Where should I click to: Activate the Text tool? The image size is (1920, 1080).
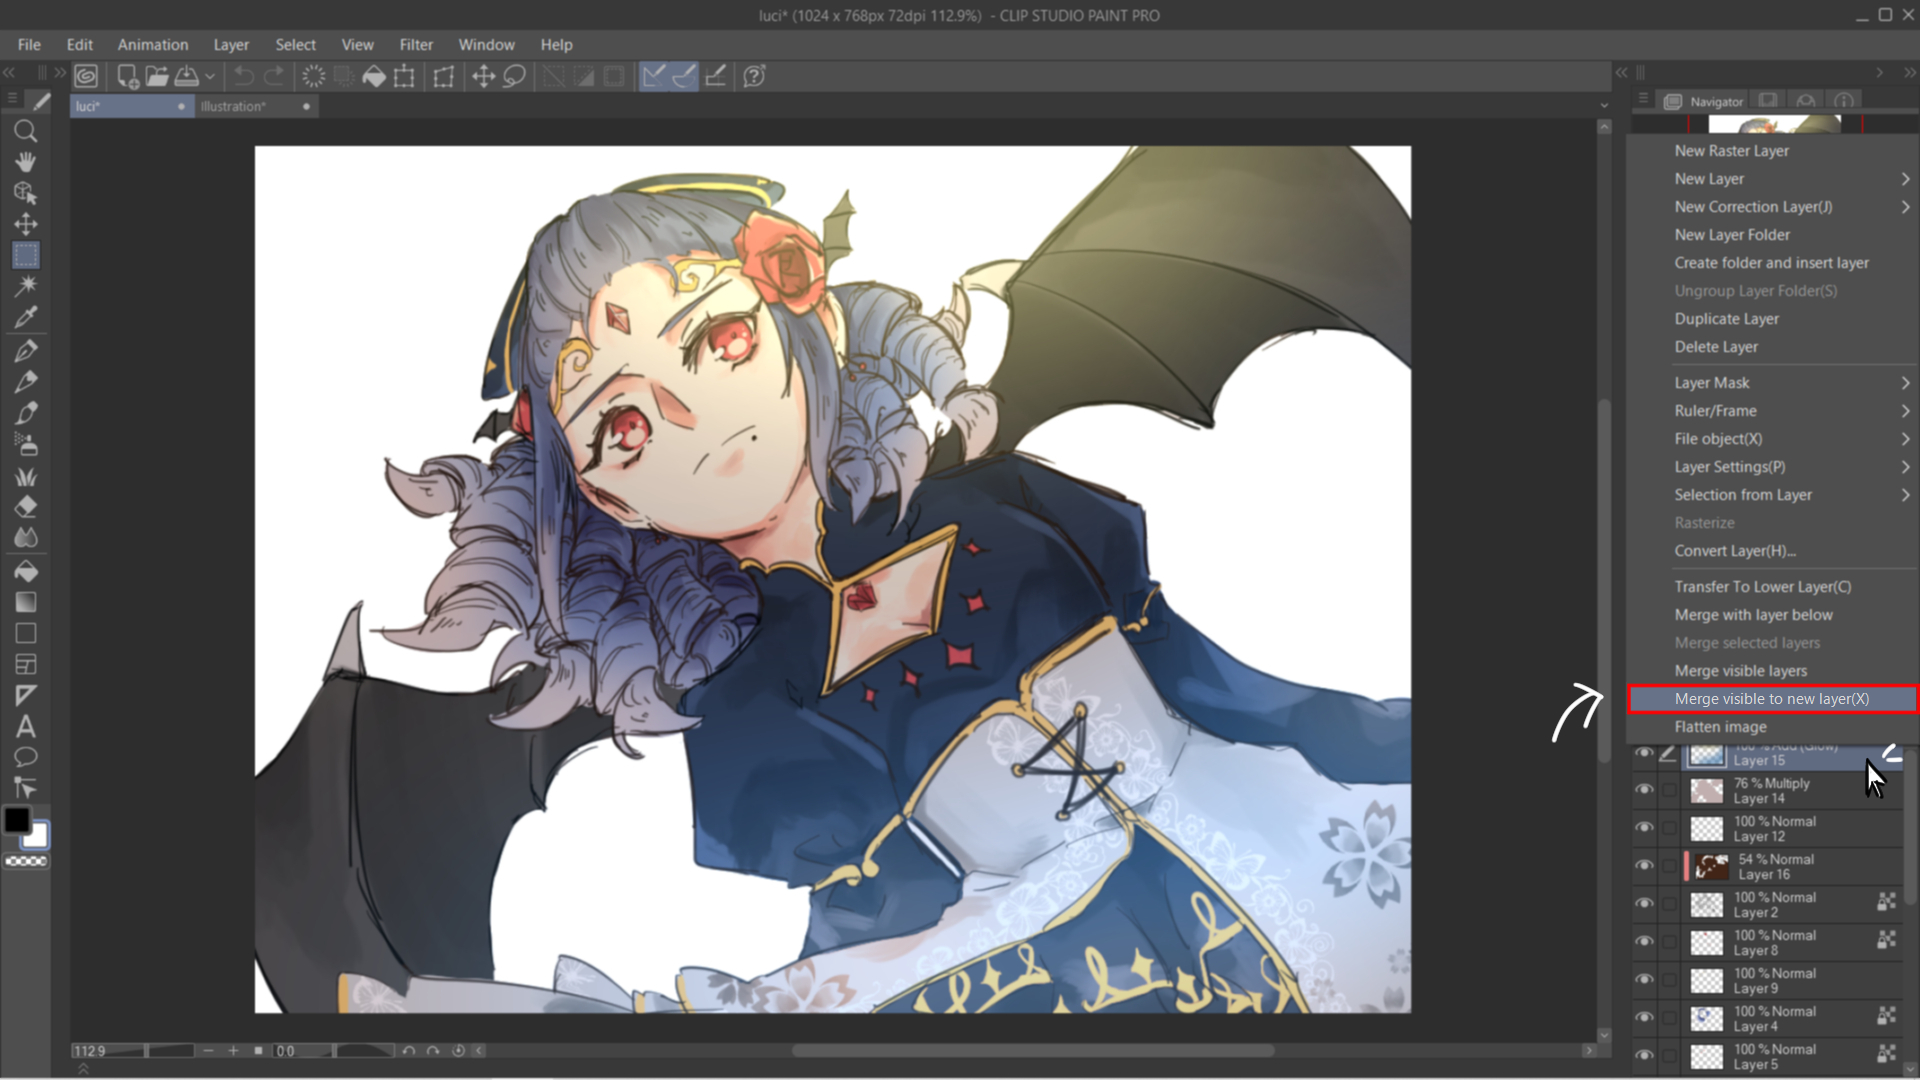coord(26,727)
